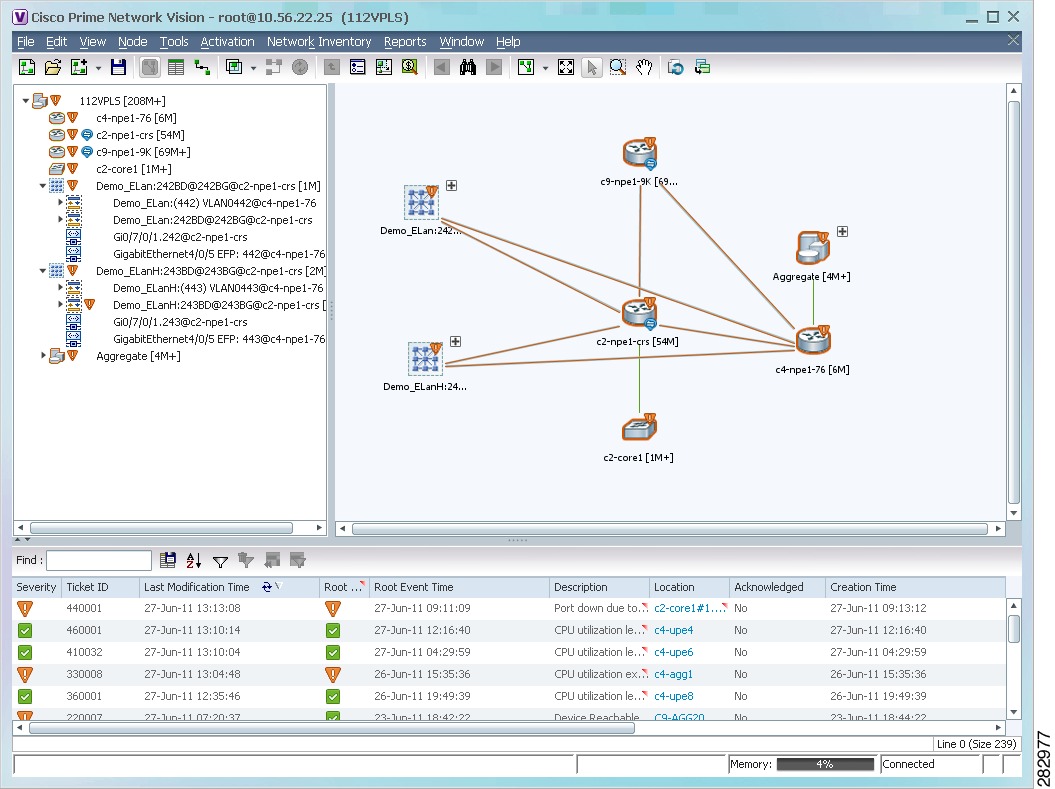Select c9-npe1-9K [69M+] in the tree
This screenshot has width=1055, height=789.
tap(143, 152)
